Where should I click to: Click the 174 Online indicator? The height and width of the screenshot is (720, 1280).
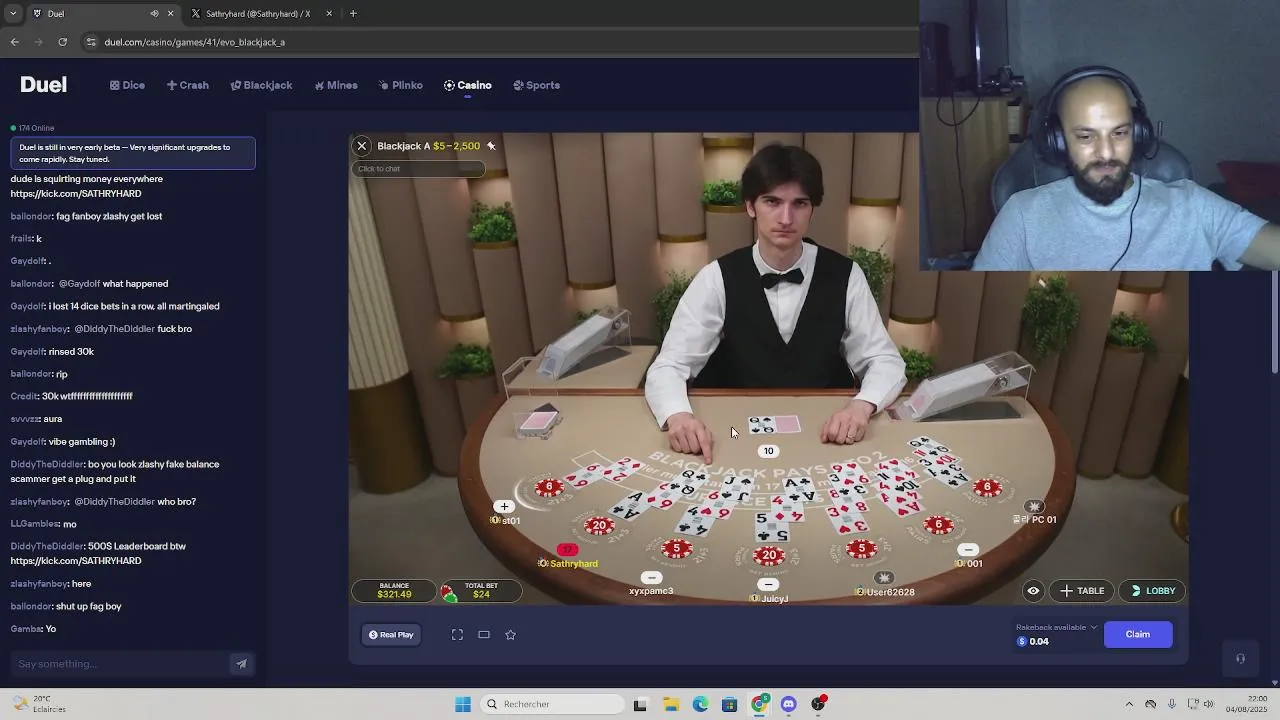pyautogui.click(x=32, y=128)
